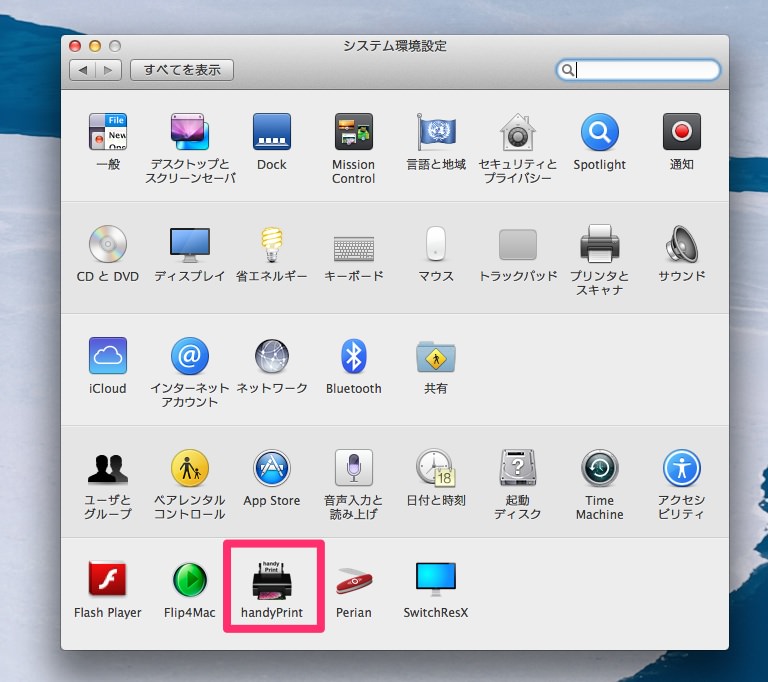
Task: Click the すべてを表示 (Show All) button
Action: point(182,70)
